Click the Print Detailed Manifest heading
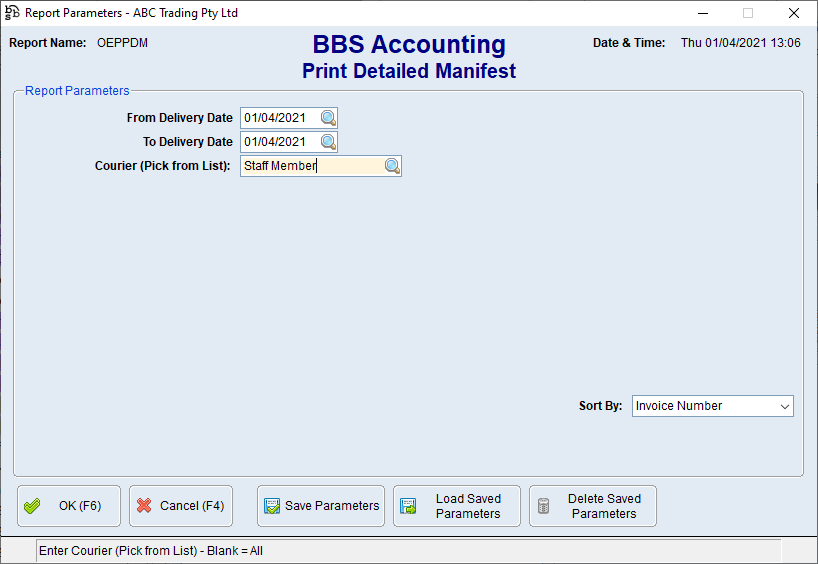 coord(409,71)
